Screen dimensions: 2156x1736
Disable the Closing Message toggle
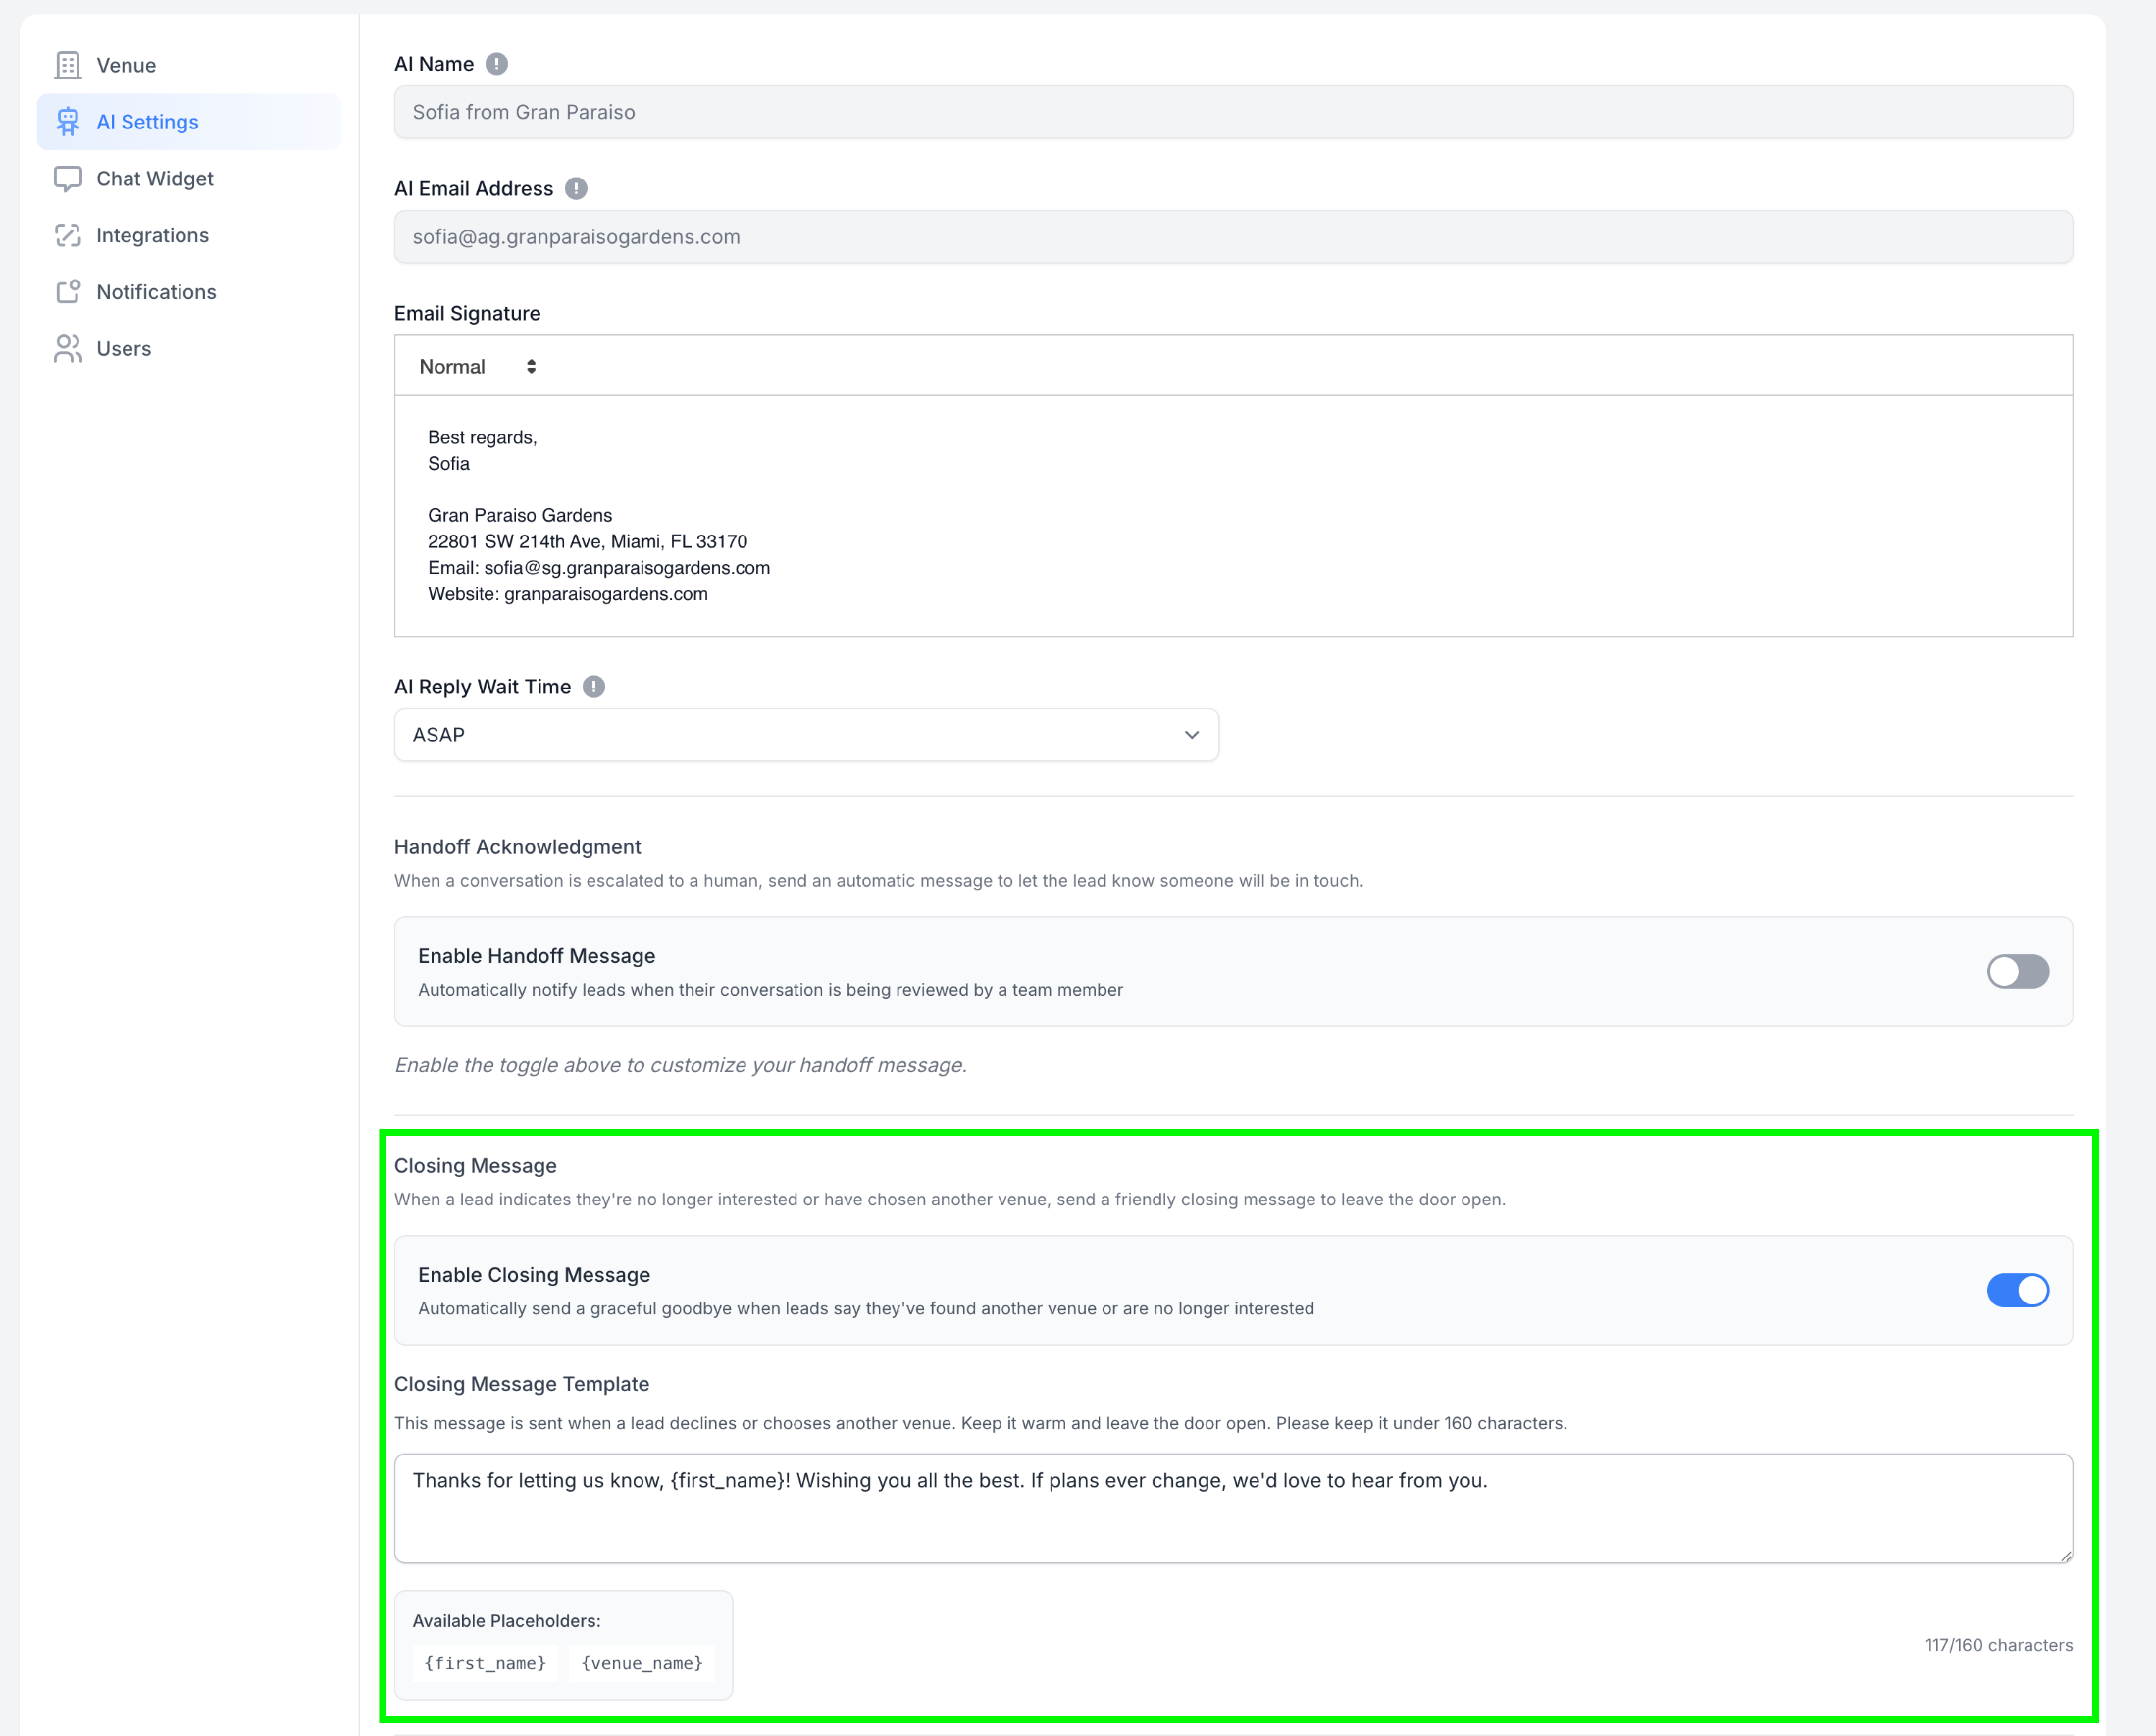tap(2017, 1290)
